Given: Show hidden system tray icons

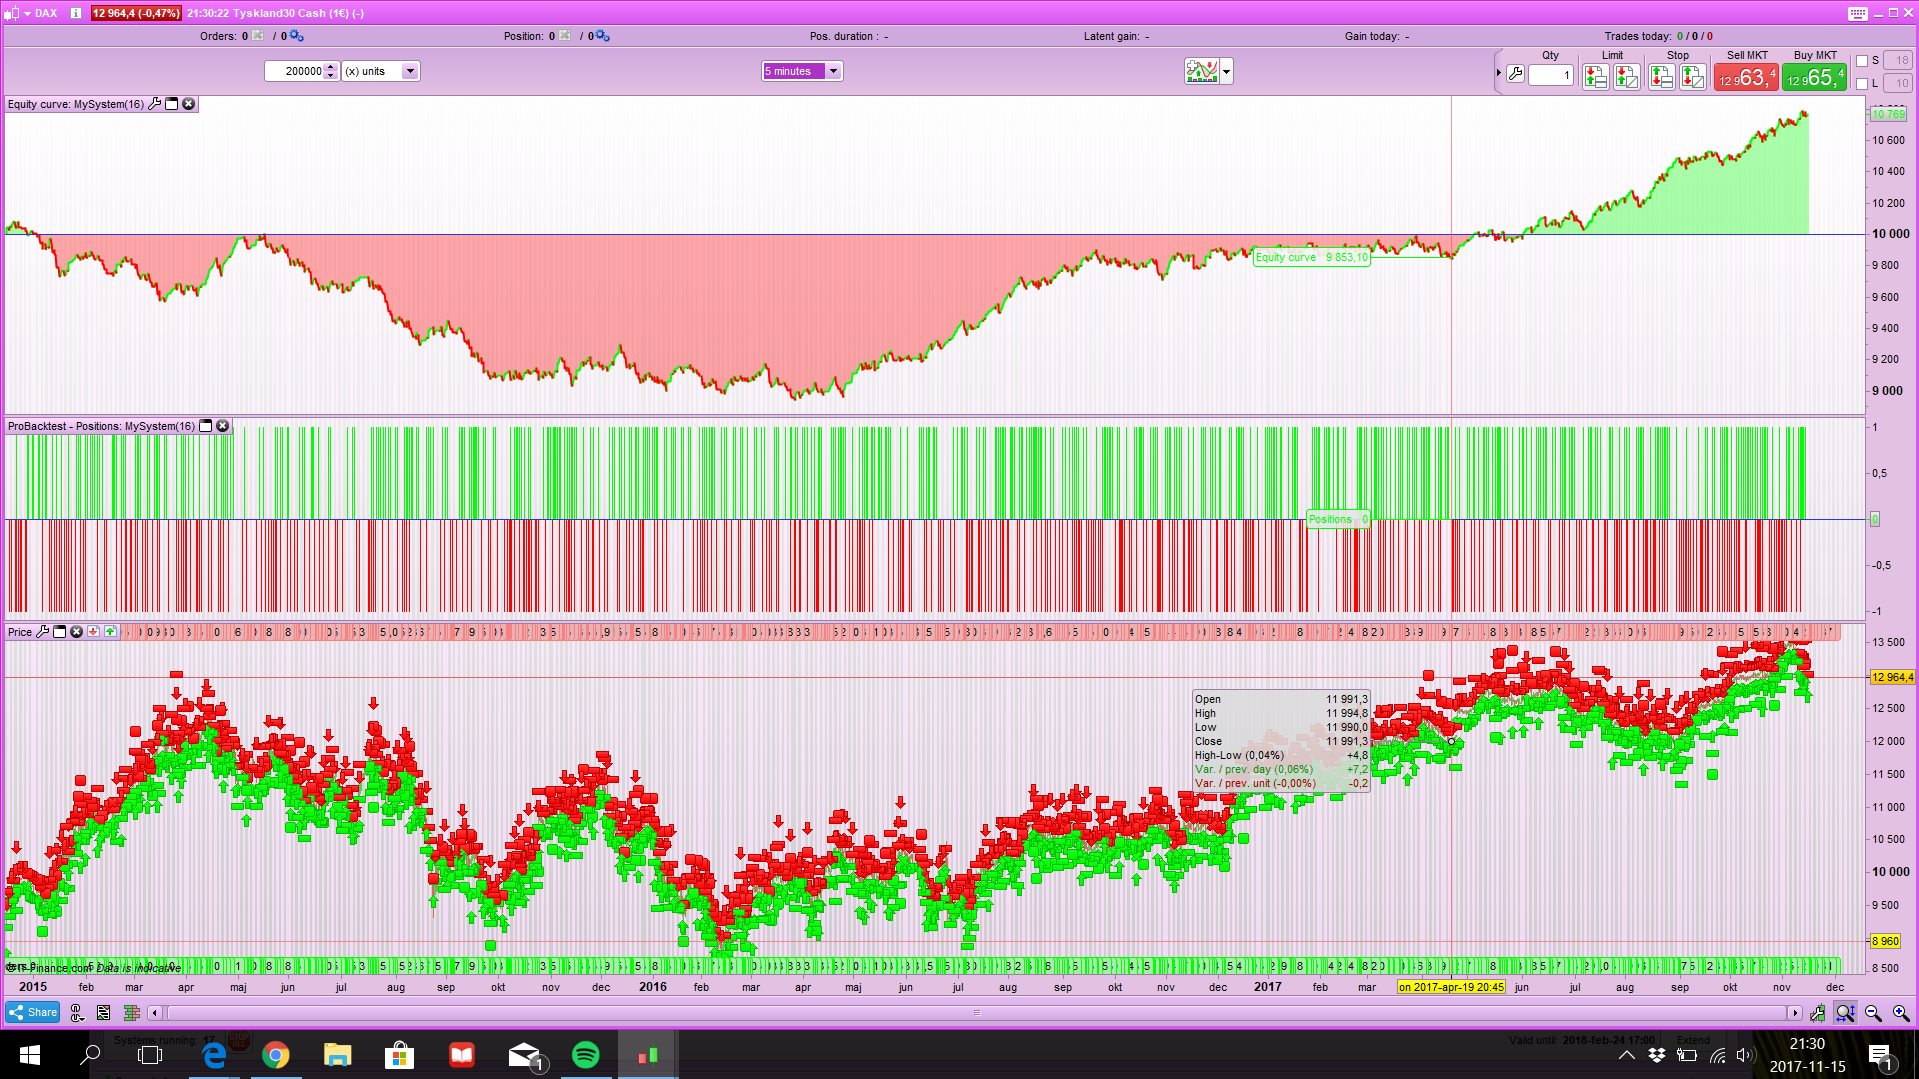Looking at the screenshot, I should coord(1627,1055).
